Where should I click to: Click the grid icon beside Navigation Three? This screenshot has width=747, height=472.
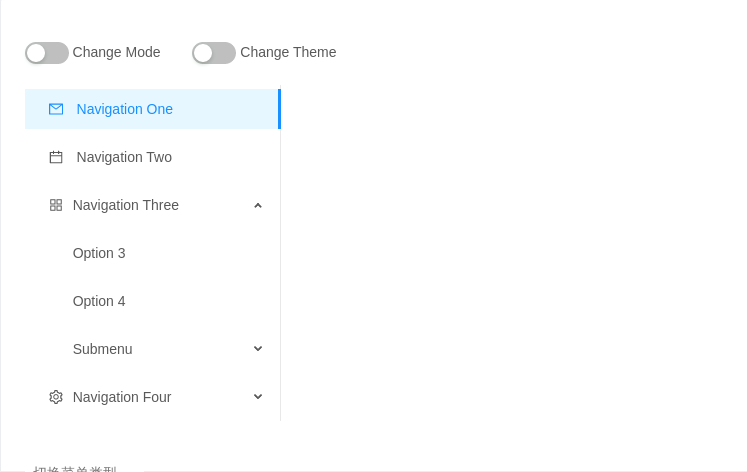[x=56, y=205]
